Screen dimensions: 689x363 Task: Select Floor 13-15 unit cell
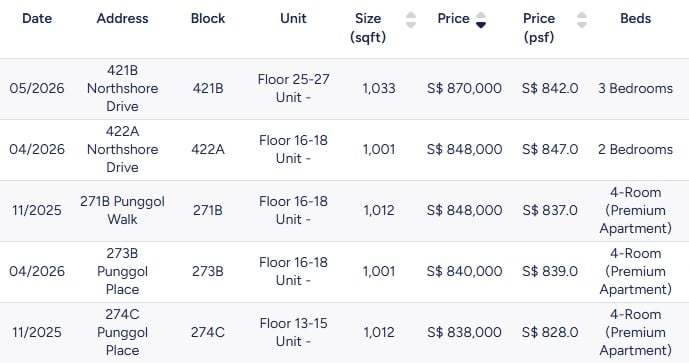tap(294, 333)
